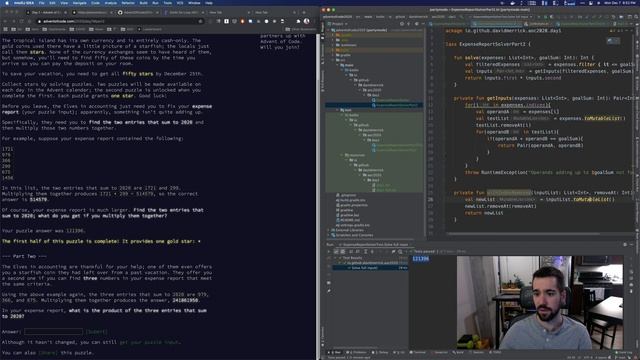
Task: Open the Navigate menu
Action: tap(79, 3)
